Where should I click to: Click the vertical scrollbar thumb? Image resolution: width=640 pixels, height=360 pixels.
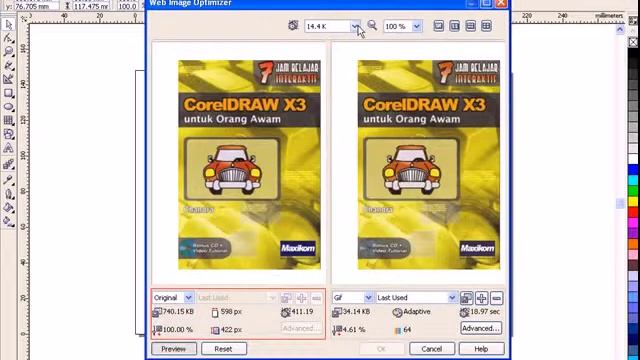(x=620, y=203)
